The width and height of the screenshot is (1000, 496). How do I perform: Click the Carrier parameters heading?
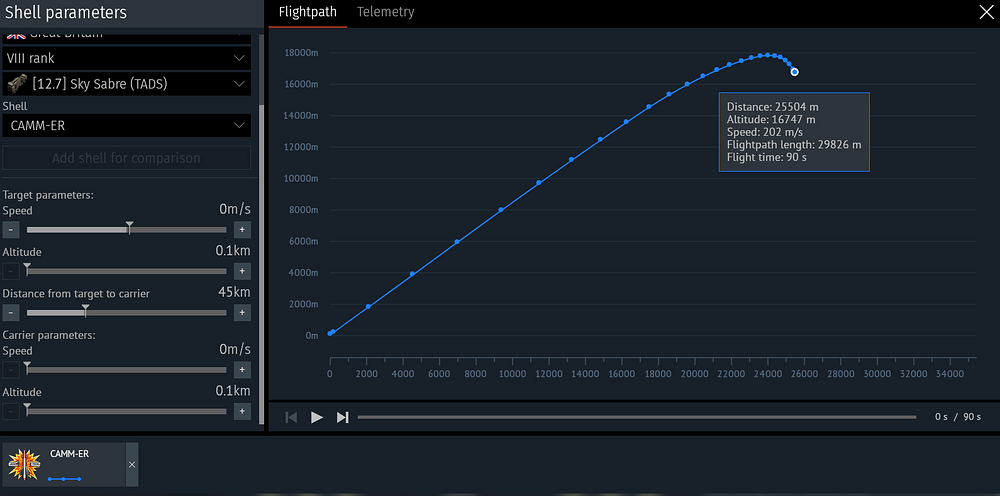pyautogui.click(x=49, y=335)
